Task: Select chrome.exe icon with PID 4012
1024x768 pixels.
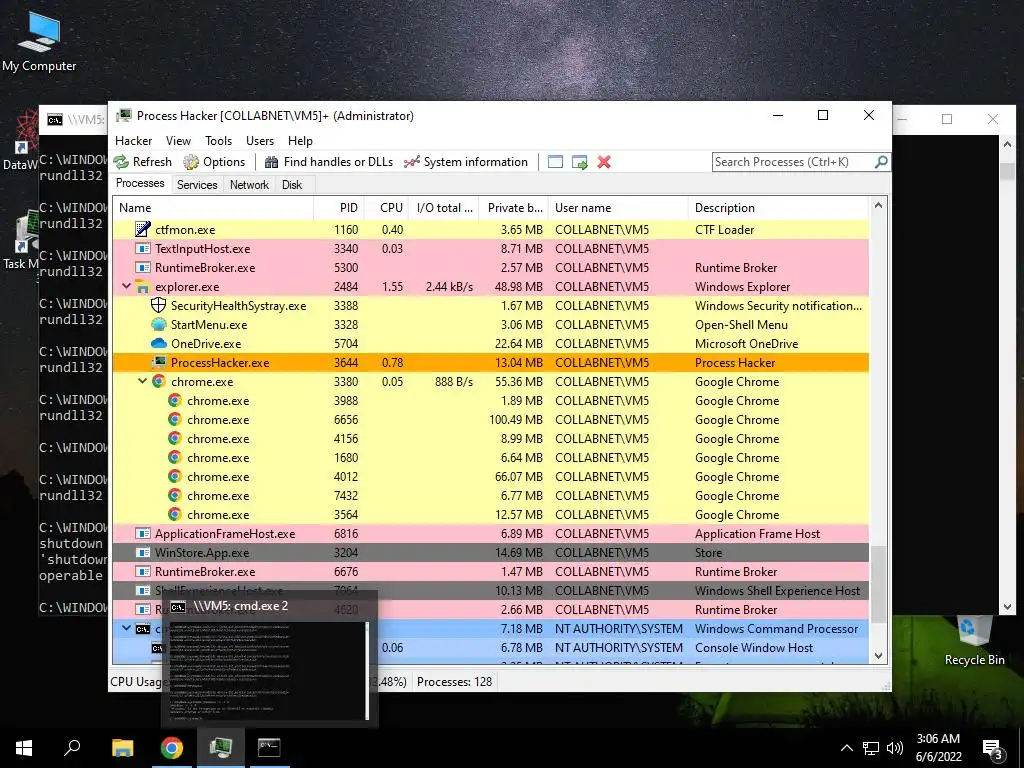Action: click(x=174, y=476)
